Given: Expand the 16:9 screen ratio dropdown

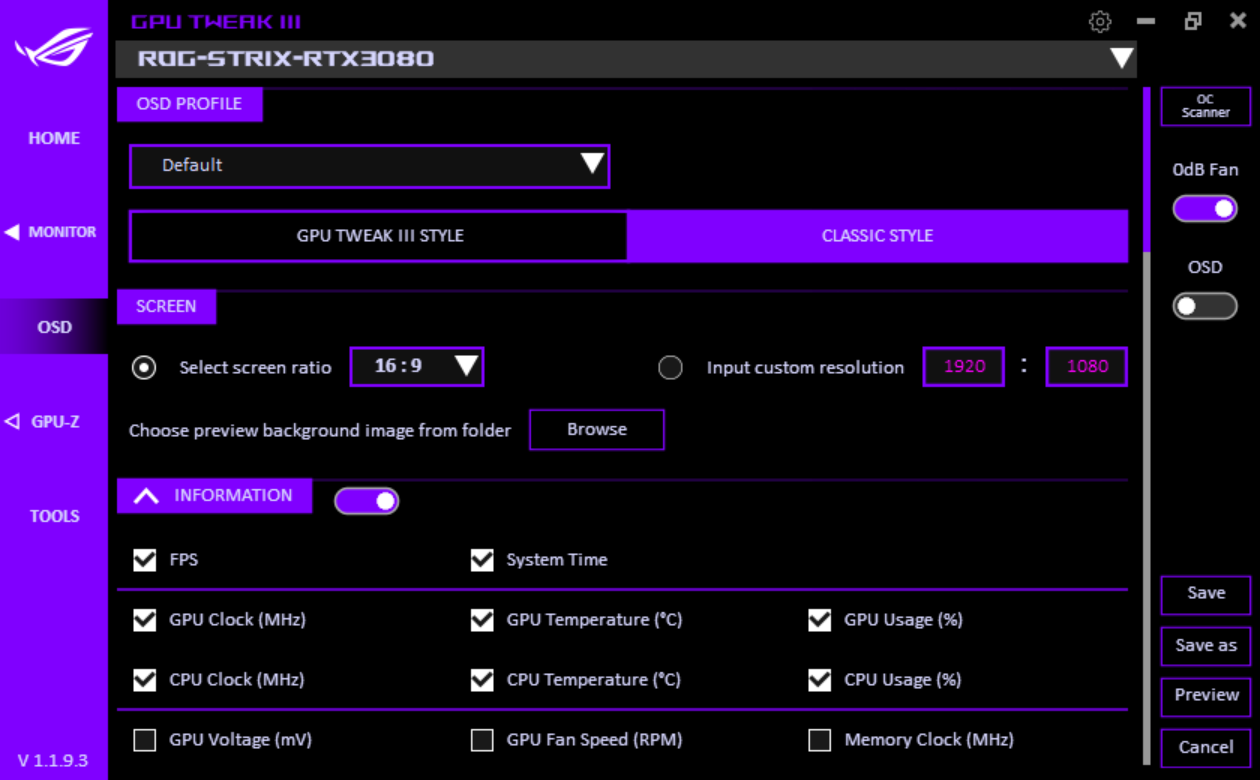Looking at the screenshot, I should pos(417,367).
